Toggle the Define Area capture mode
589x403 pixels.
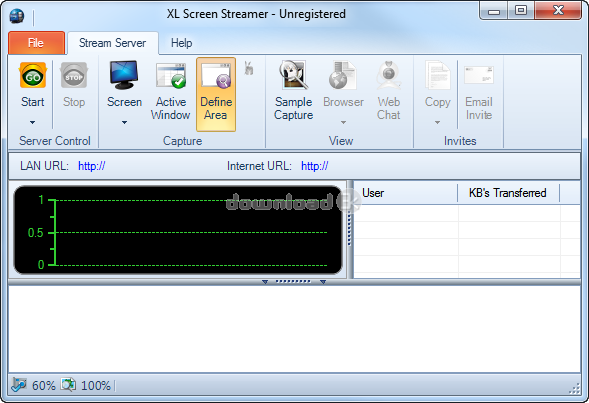pos(216,94)
